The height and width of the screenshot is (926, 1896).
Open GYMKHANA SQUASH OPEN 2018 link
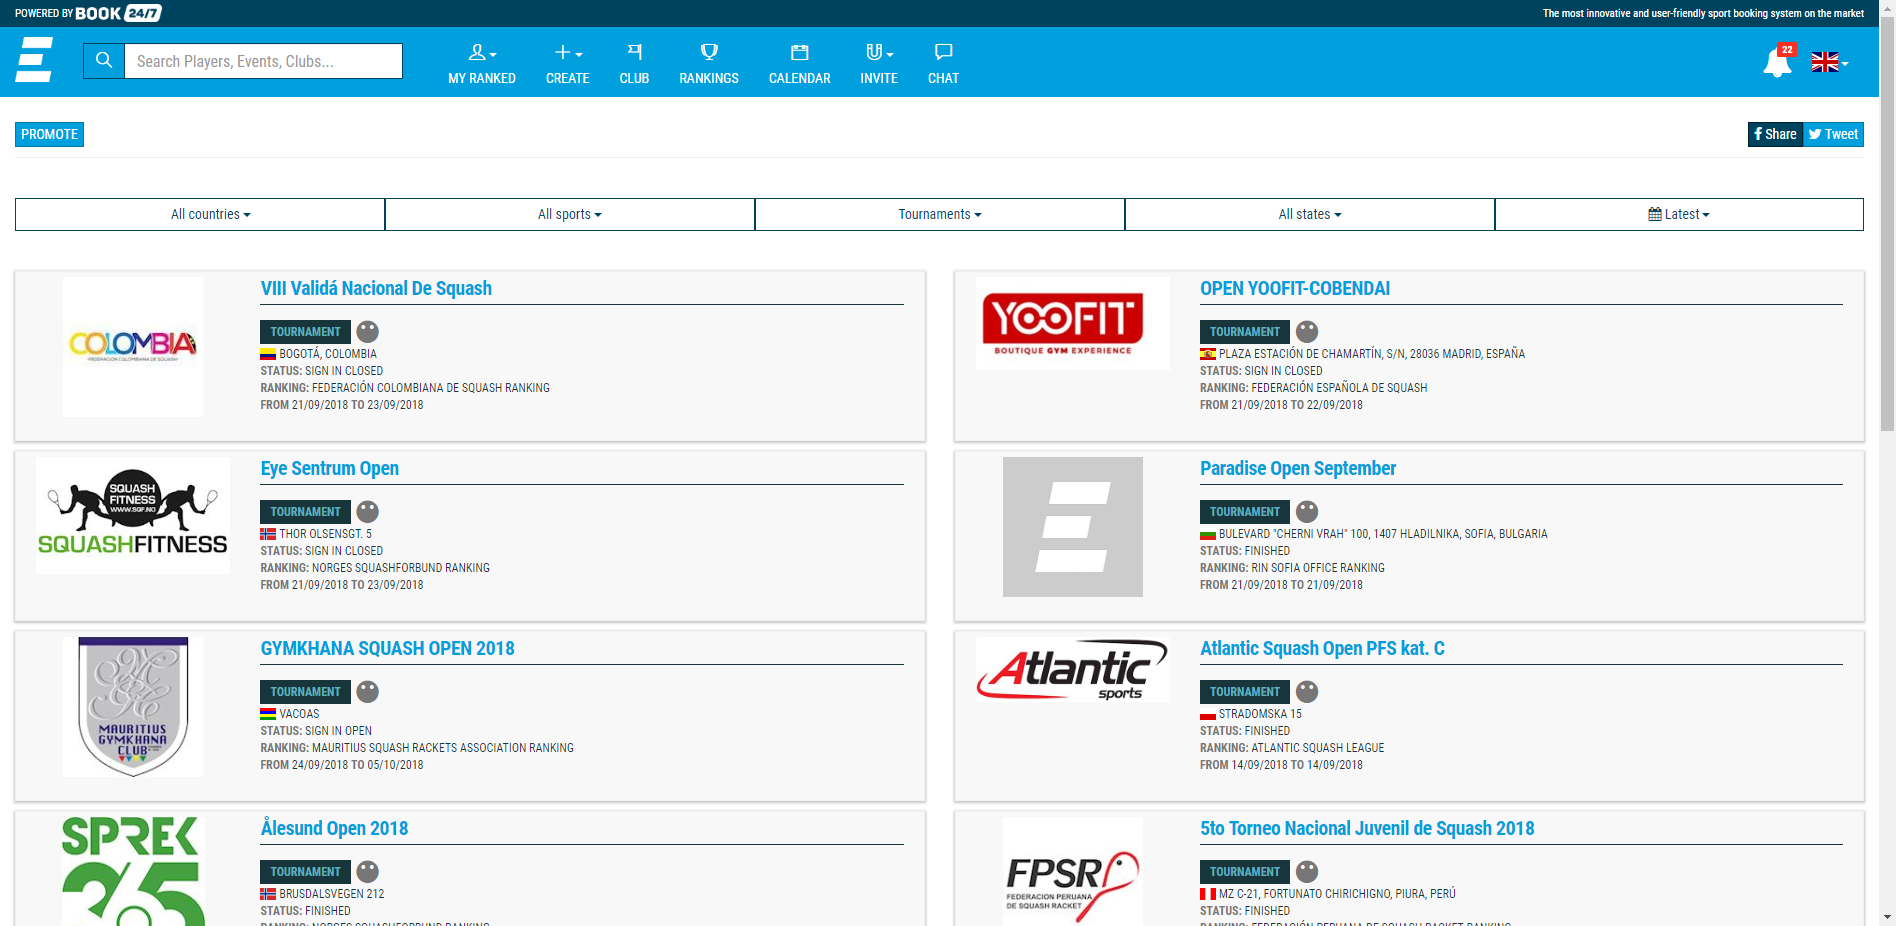click(x=387, y=649)
